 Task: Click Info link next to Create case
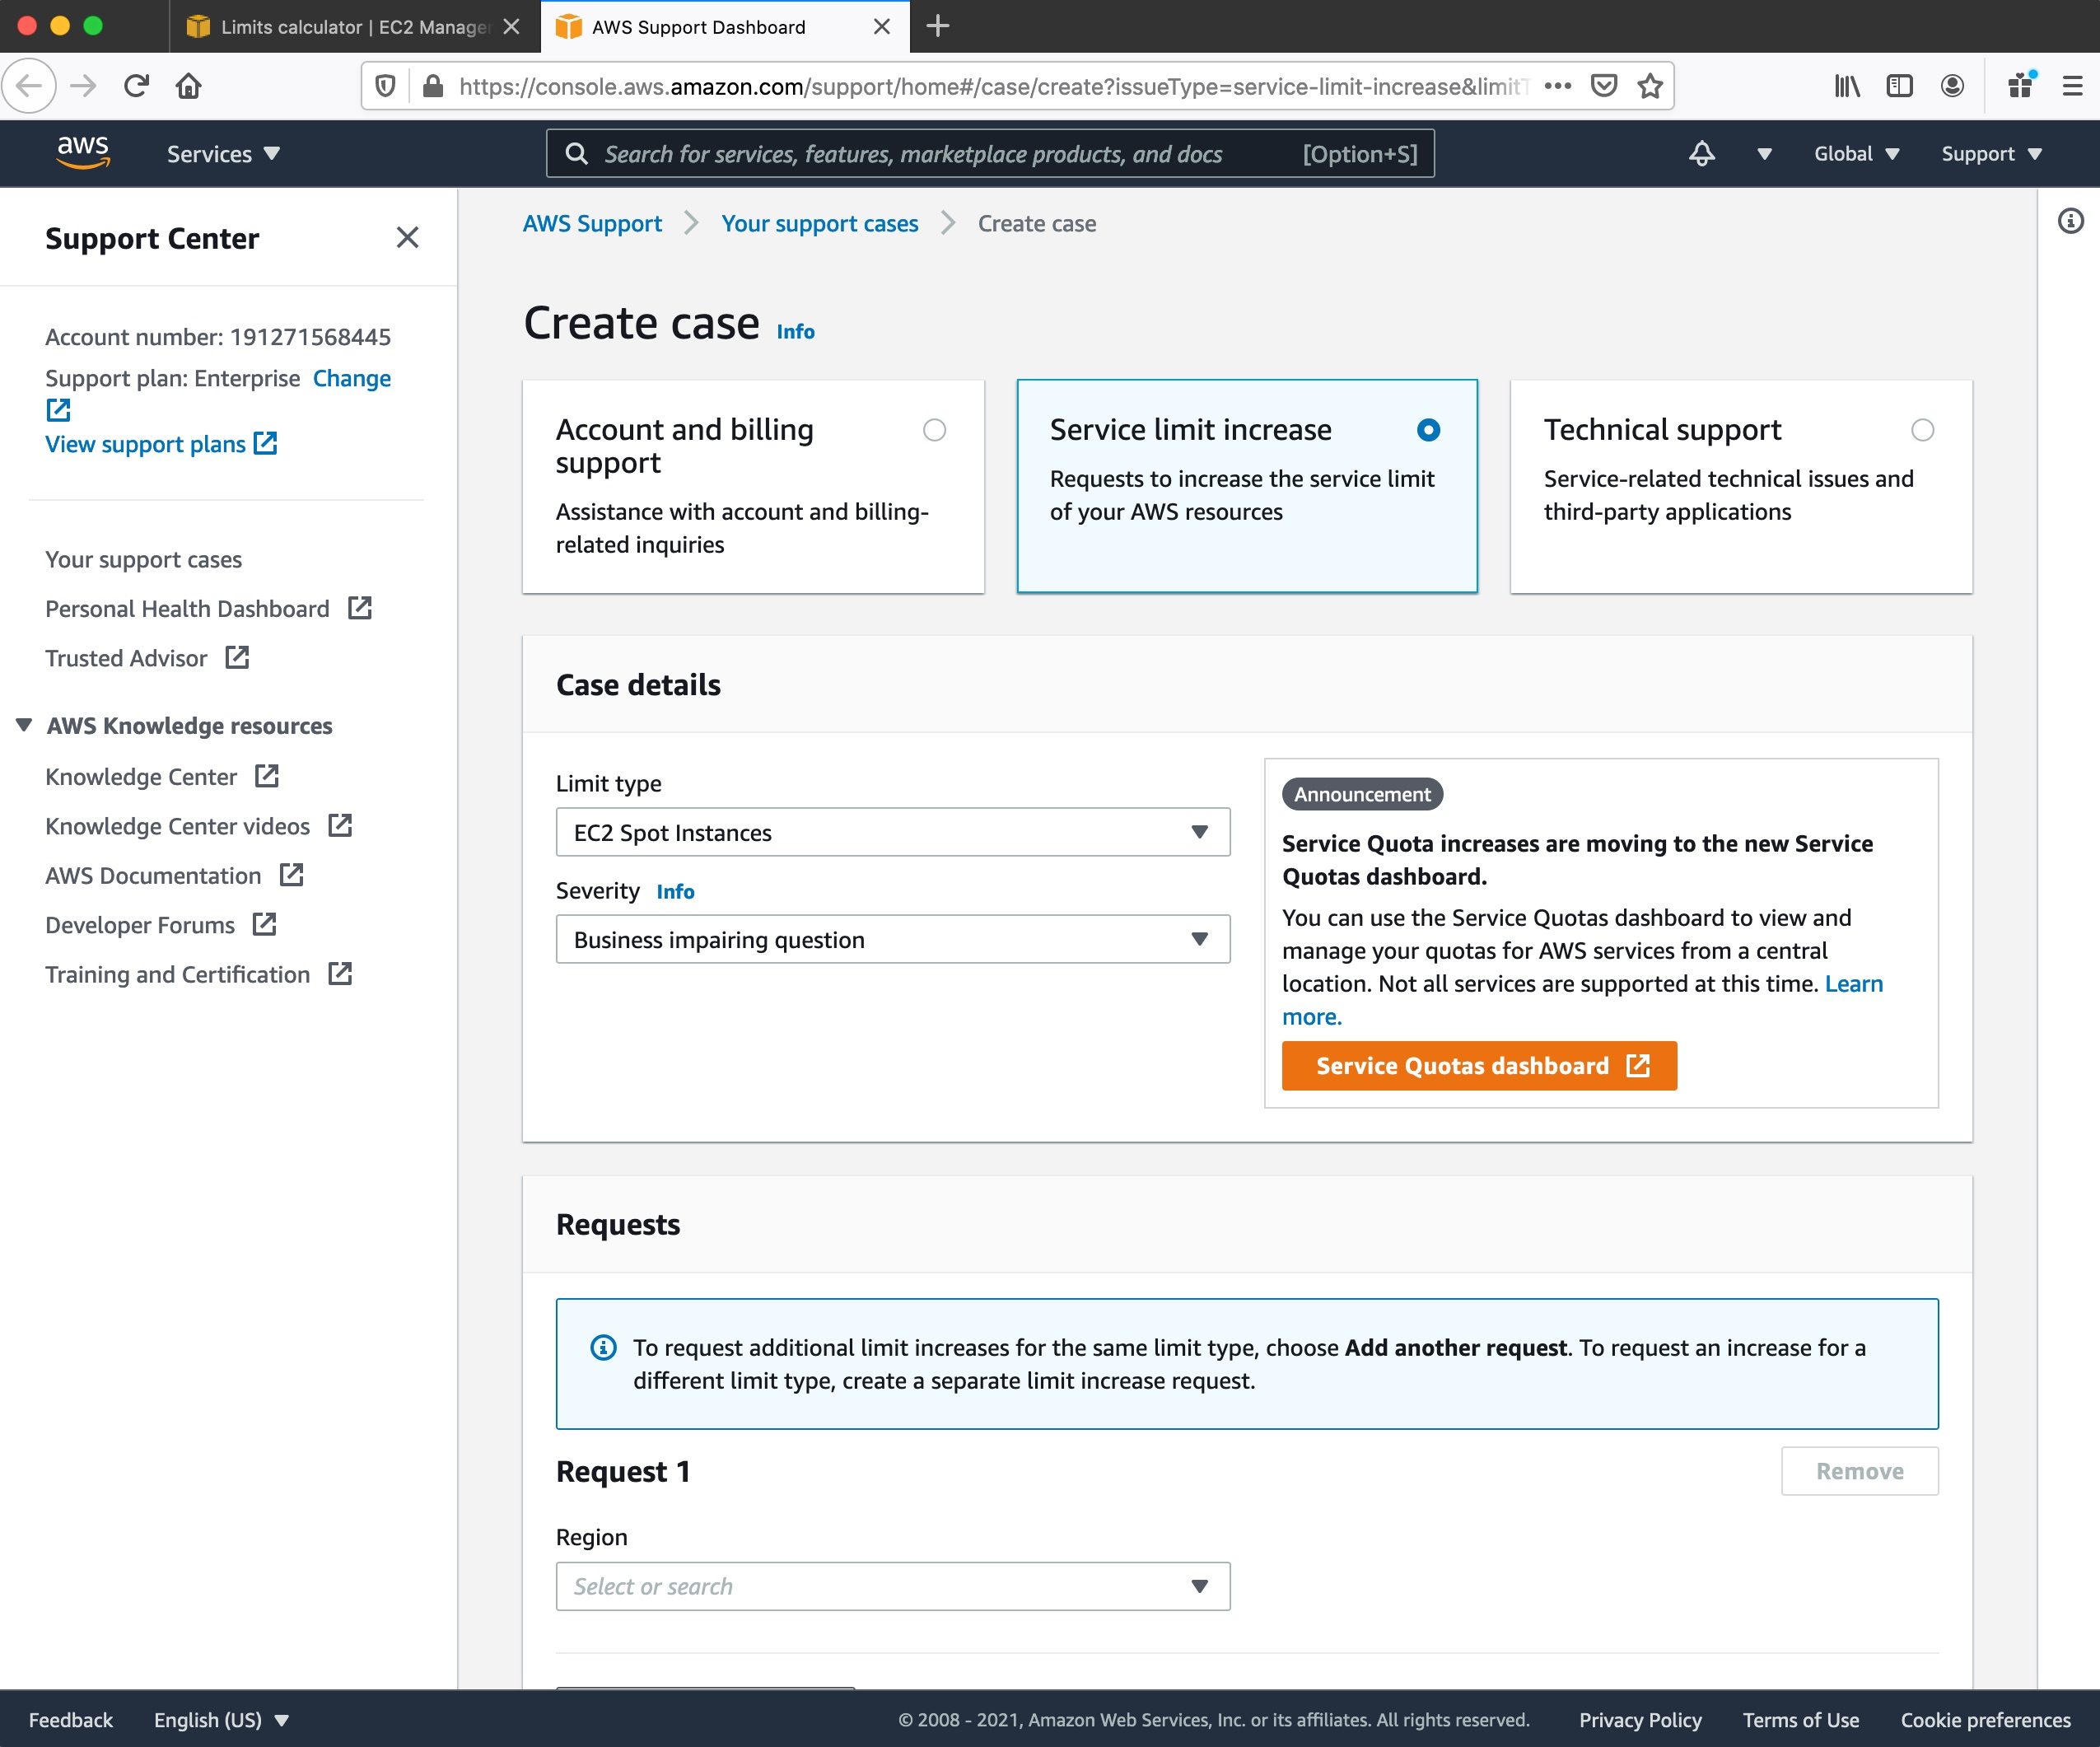click(795, 331)
